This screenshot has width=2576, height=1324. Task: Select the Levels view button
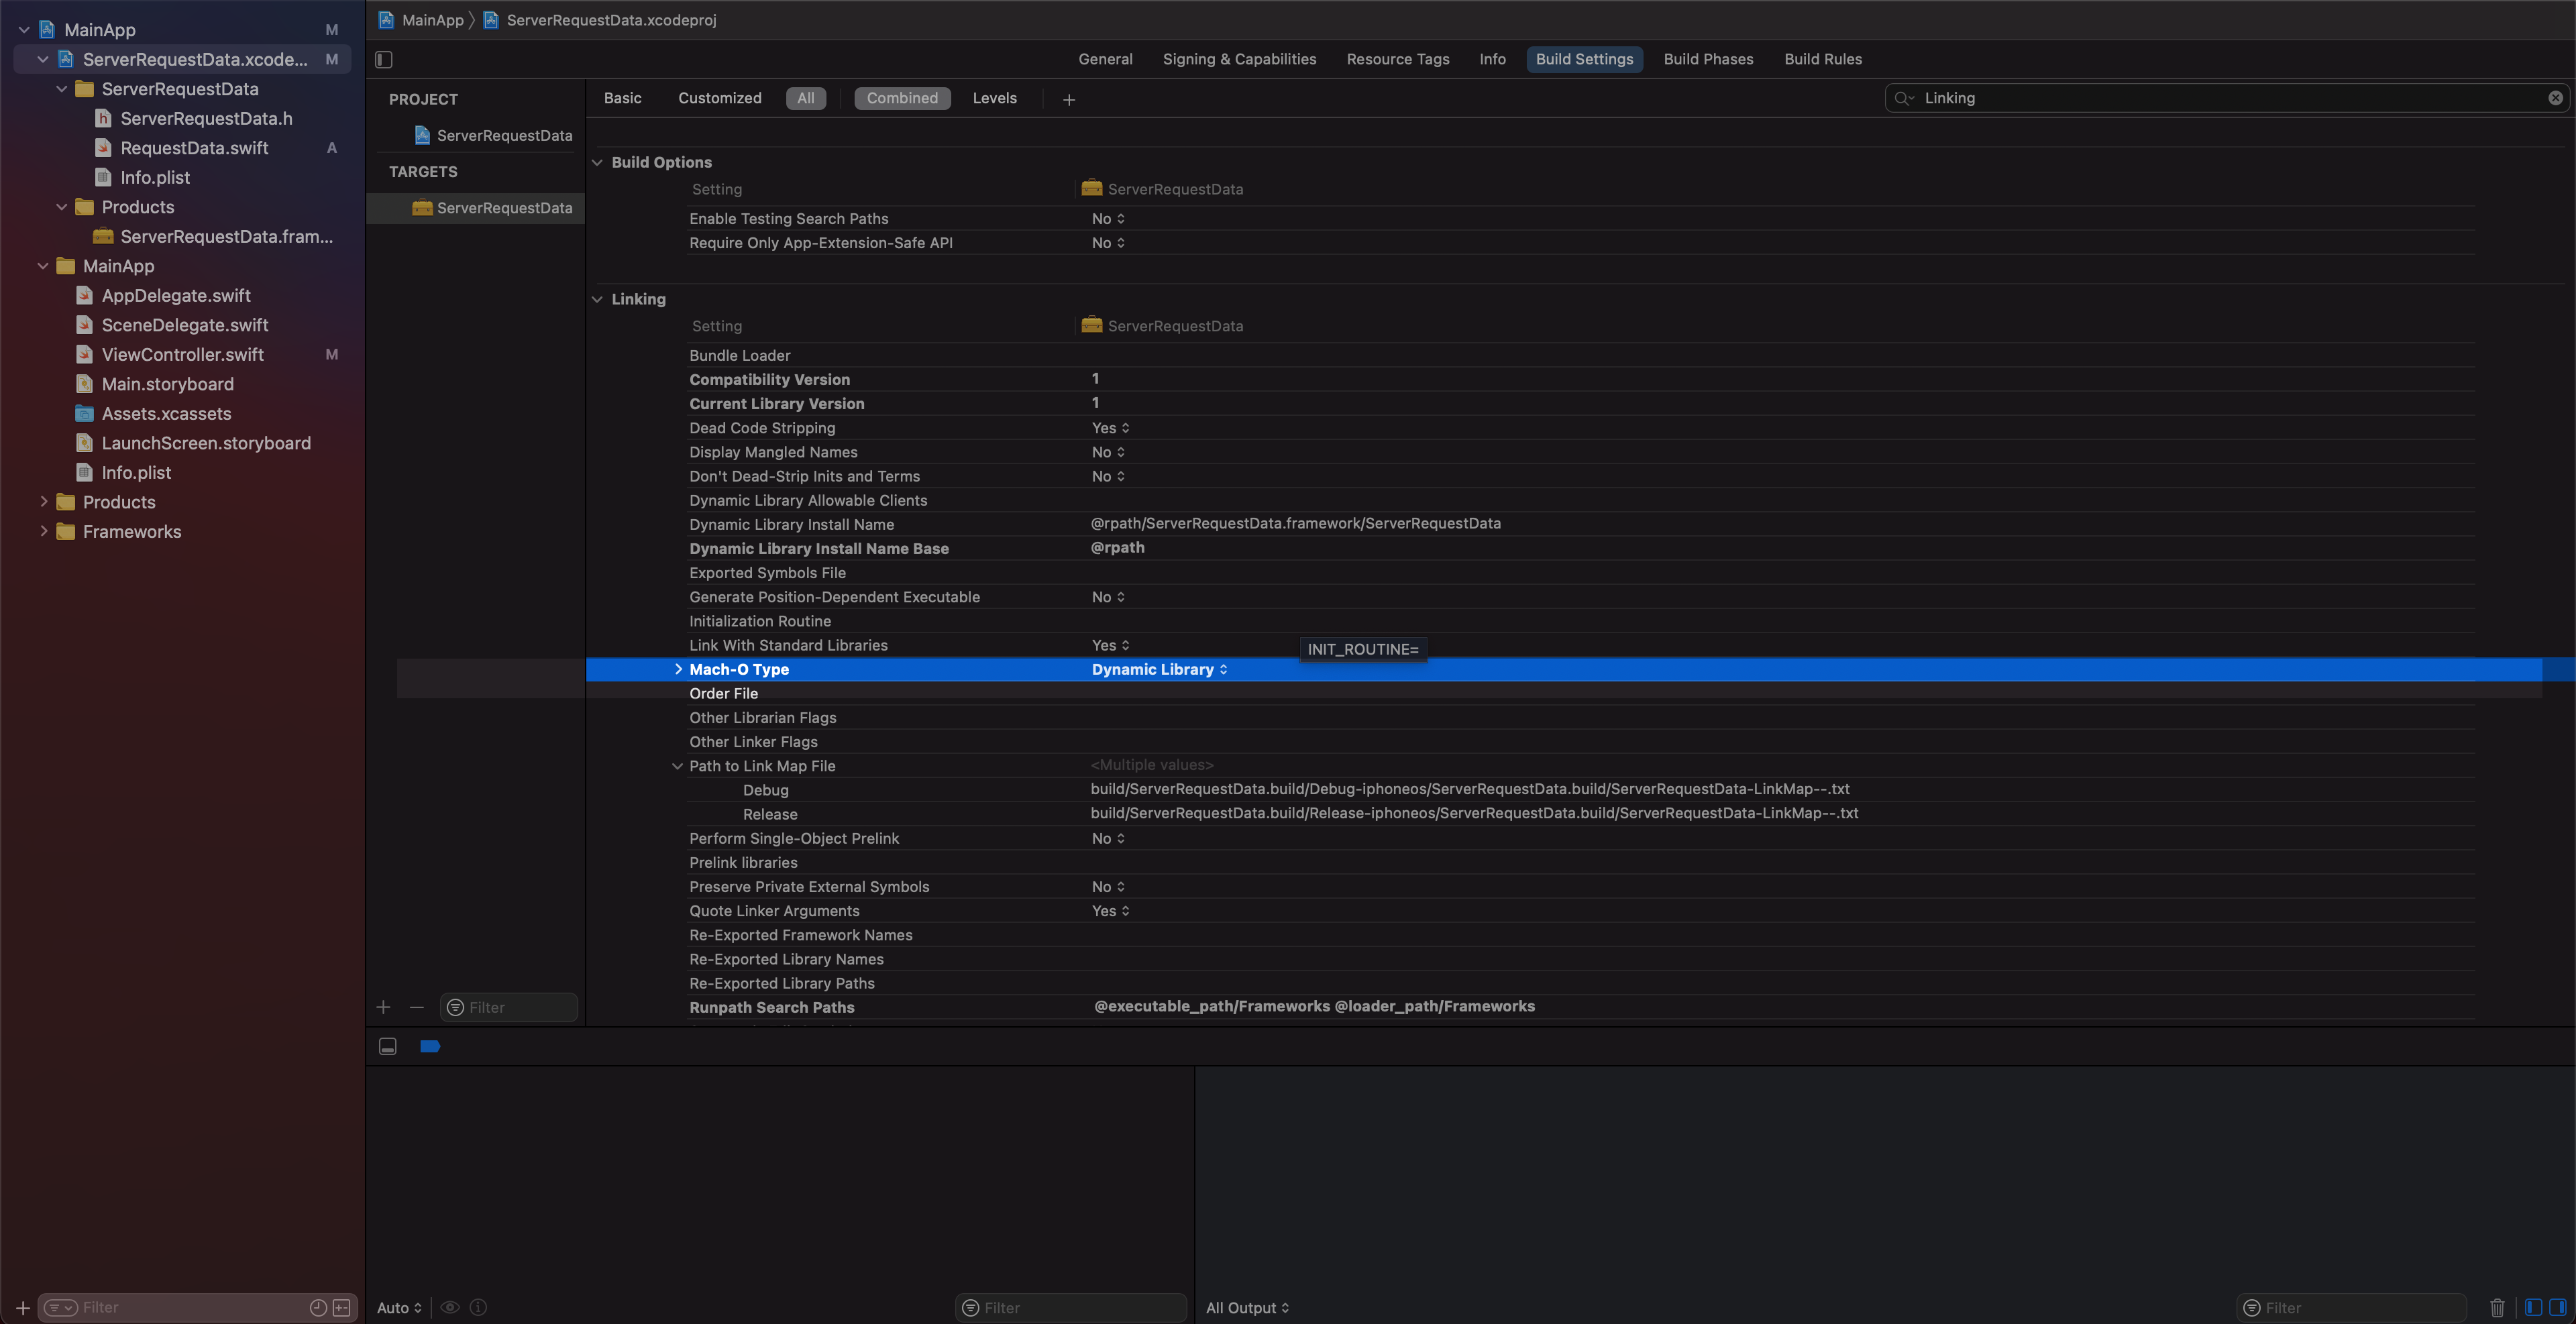point(994,98)
